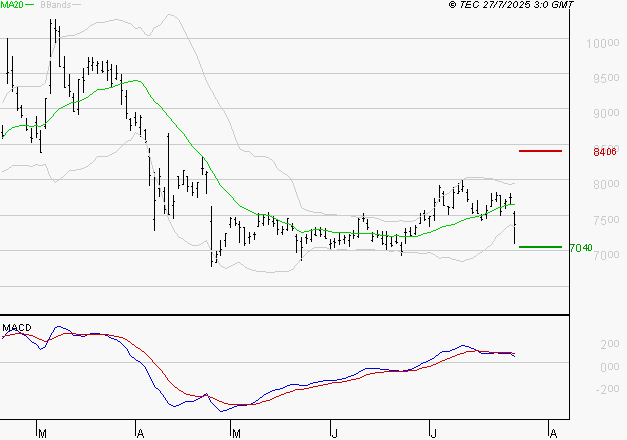This screenshot has width=627, height=440.
Task: Click the green support line at 7040
Action: 540,247
